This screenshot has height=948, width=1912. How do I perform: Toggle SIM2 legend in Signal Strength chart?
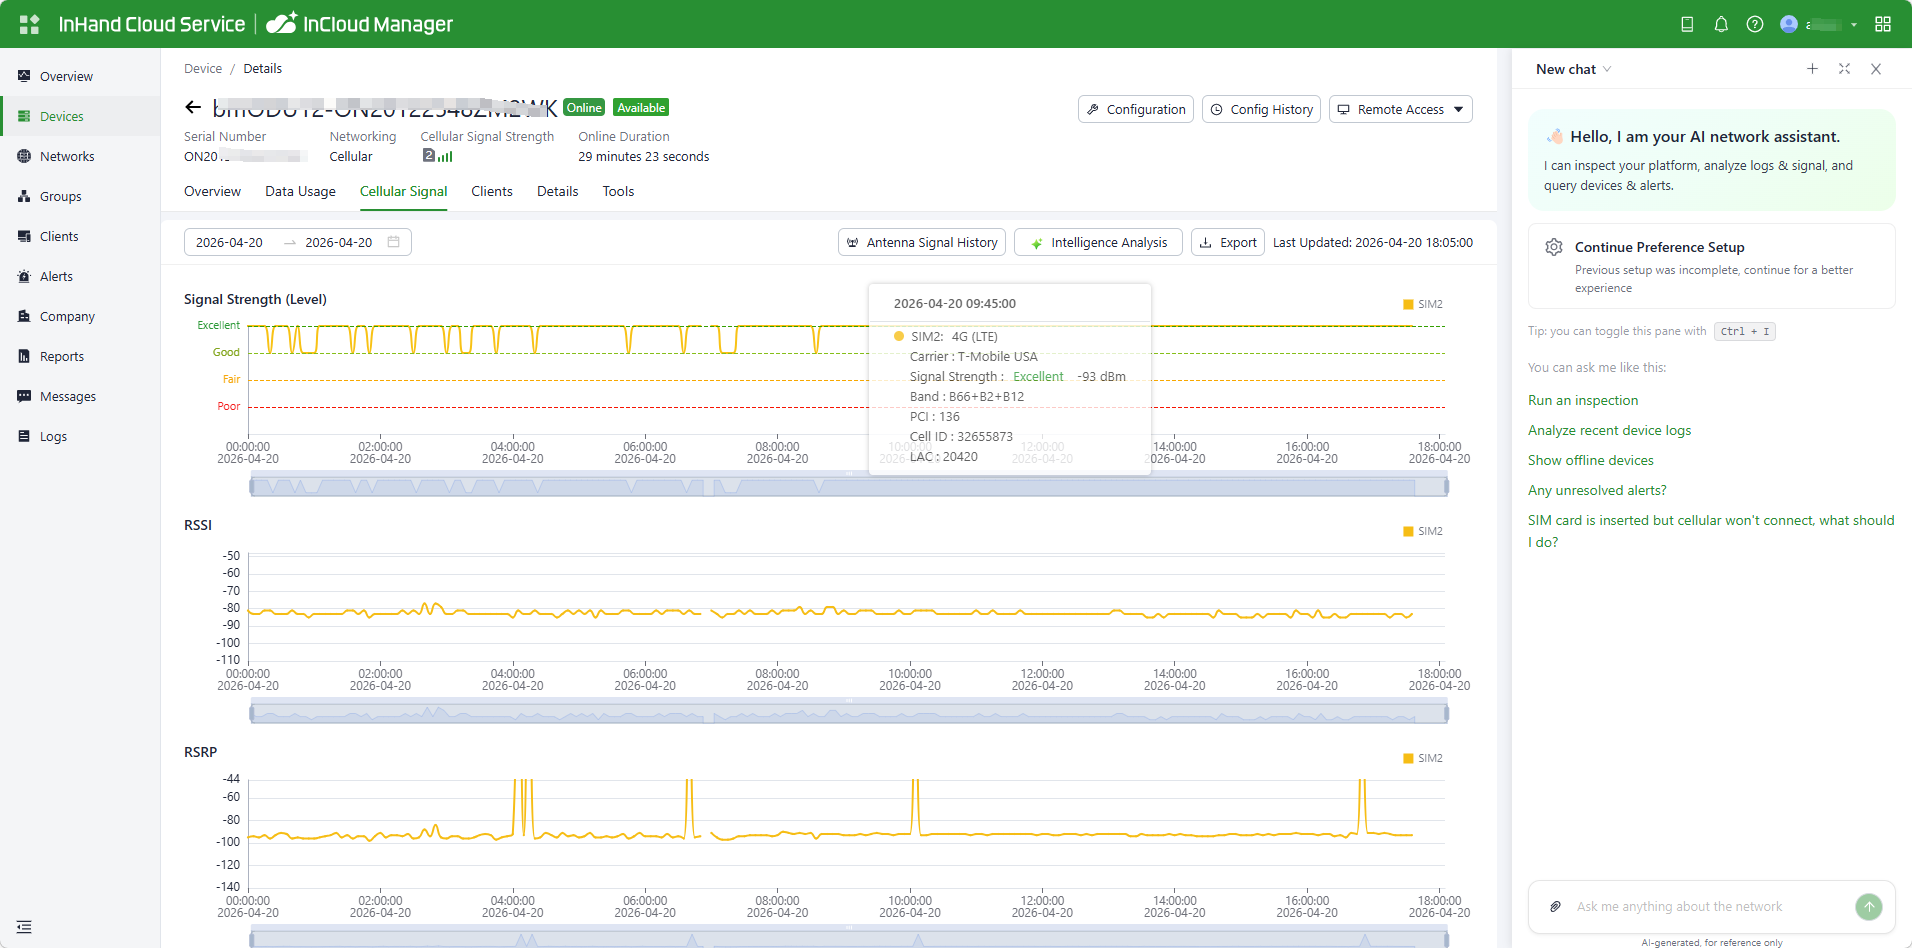tap(1423, 304)
